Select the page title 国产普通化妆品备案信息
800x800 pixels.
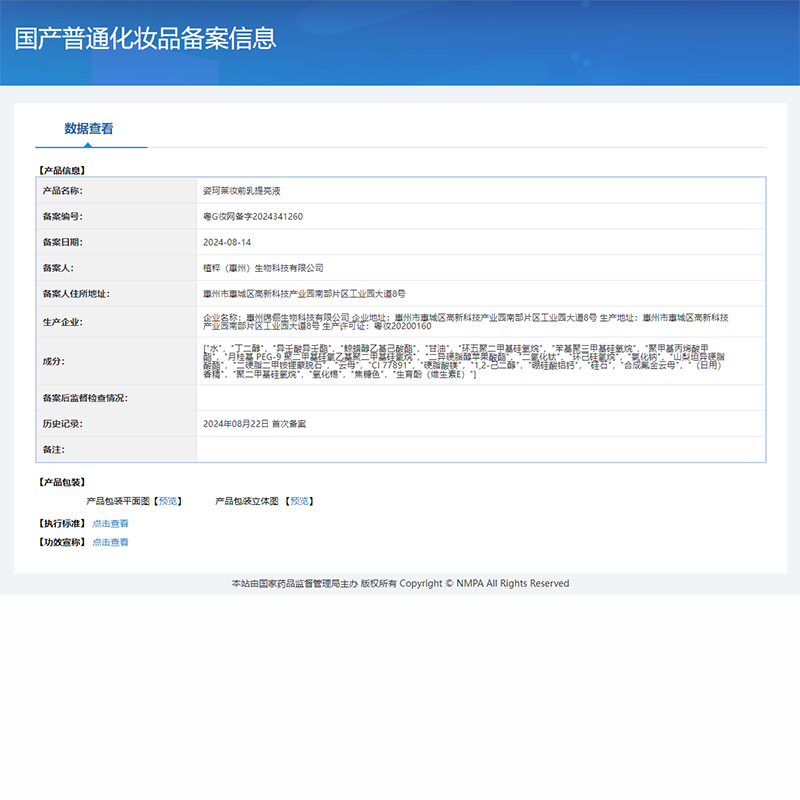tap(146, 40)
